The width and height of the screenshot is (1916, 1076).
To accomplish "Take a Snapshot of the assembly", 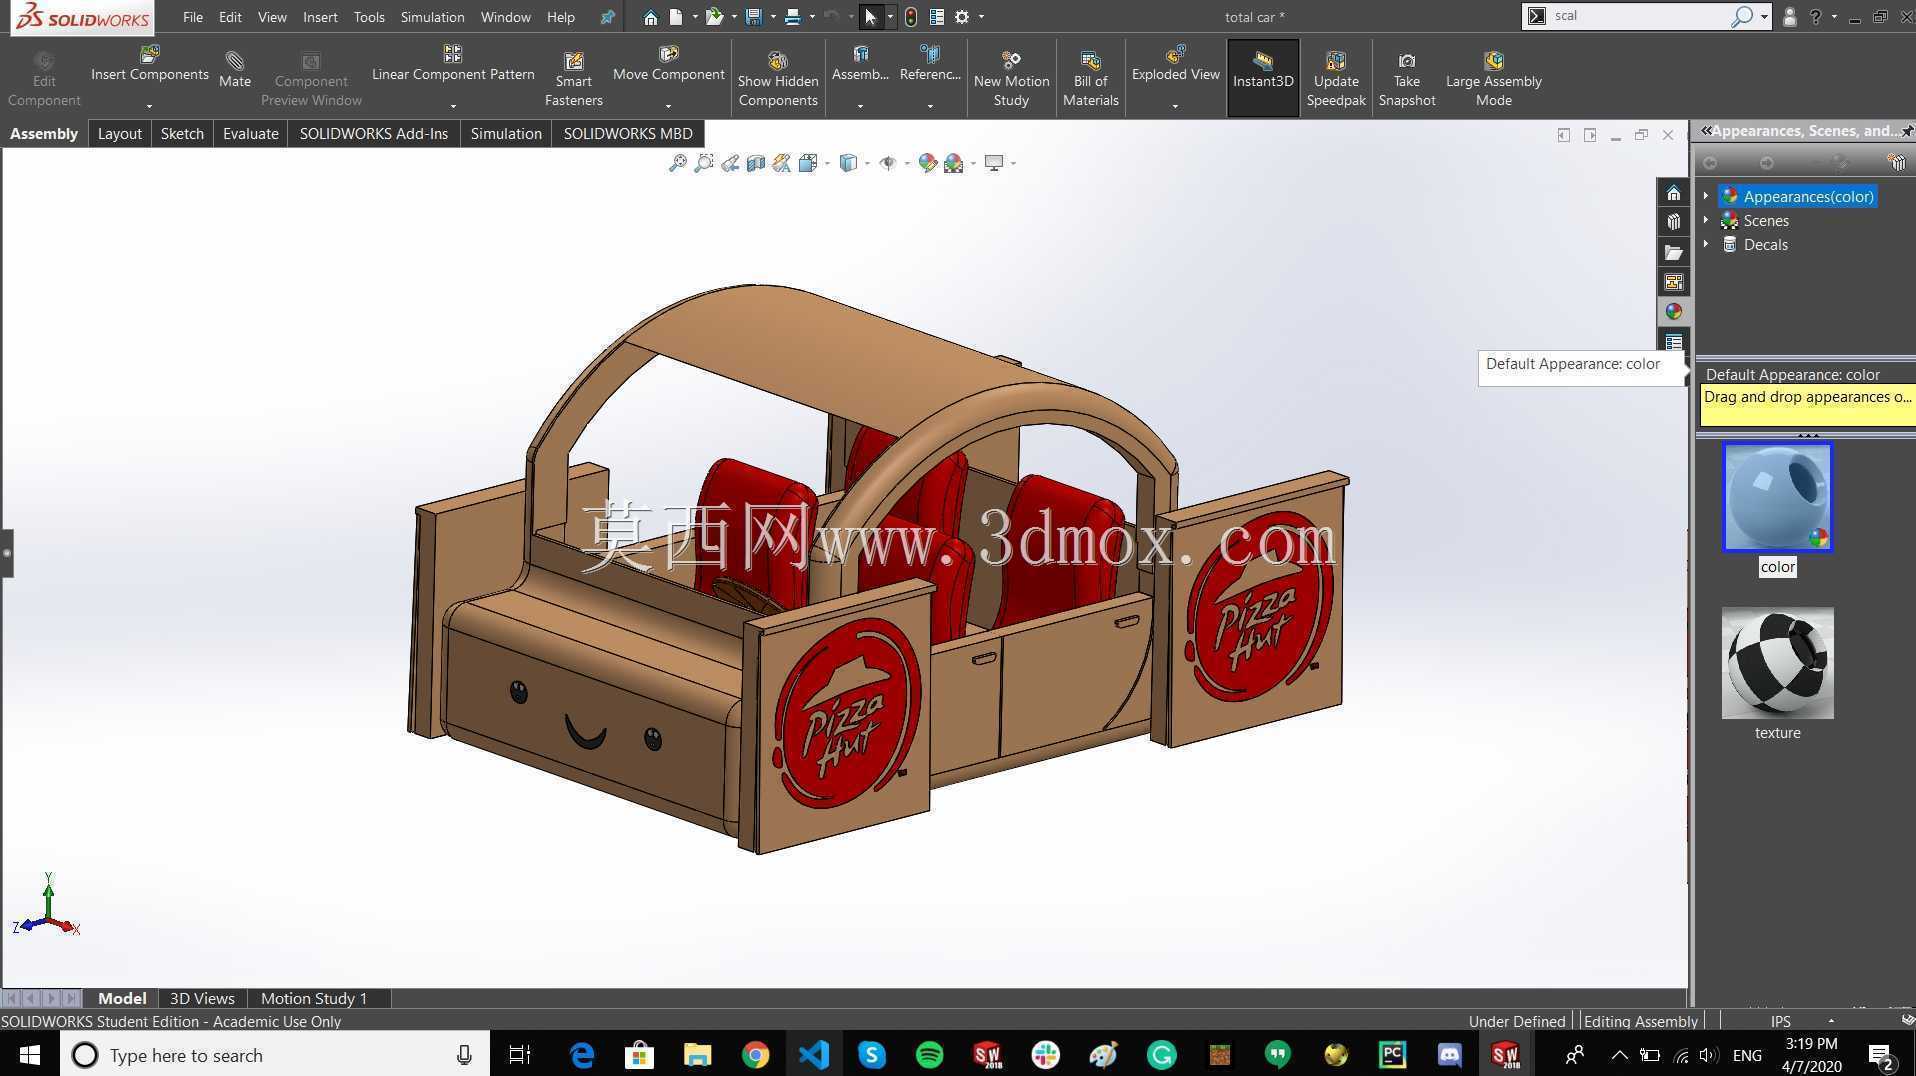I will (x=1407, y=78).
